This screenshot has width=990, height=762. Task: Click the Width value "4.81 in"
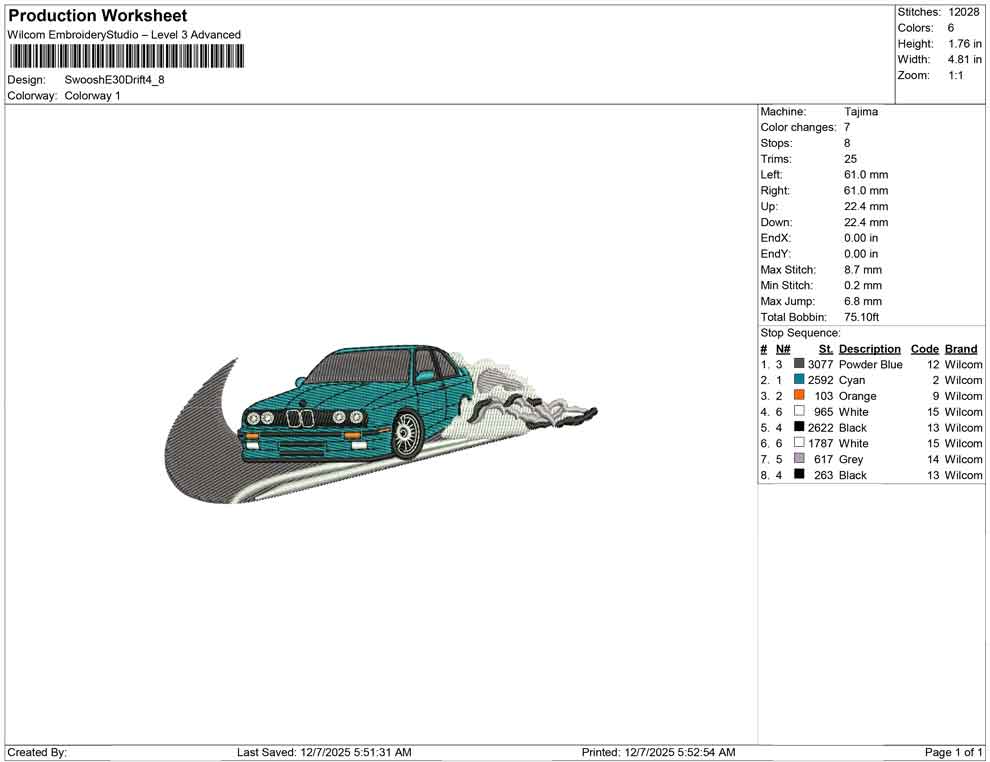[x=965, y=59]
